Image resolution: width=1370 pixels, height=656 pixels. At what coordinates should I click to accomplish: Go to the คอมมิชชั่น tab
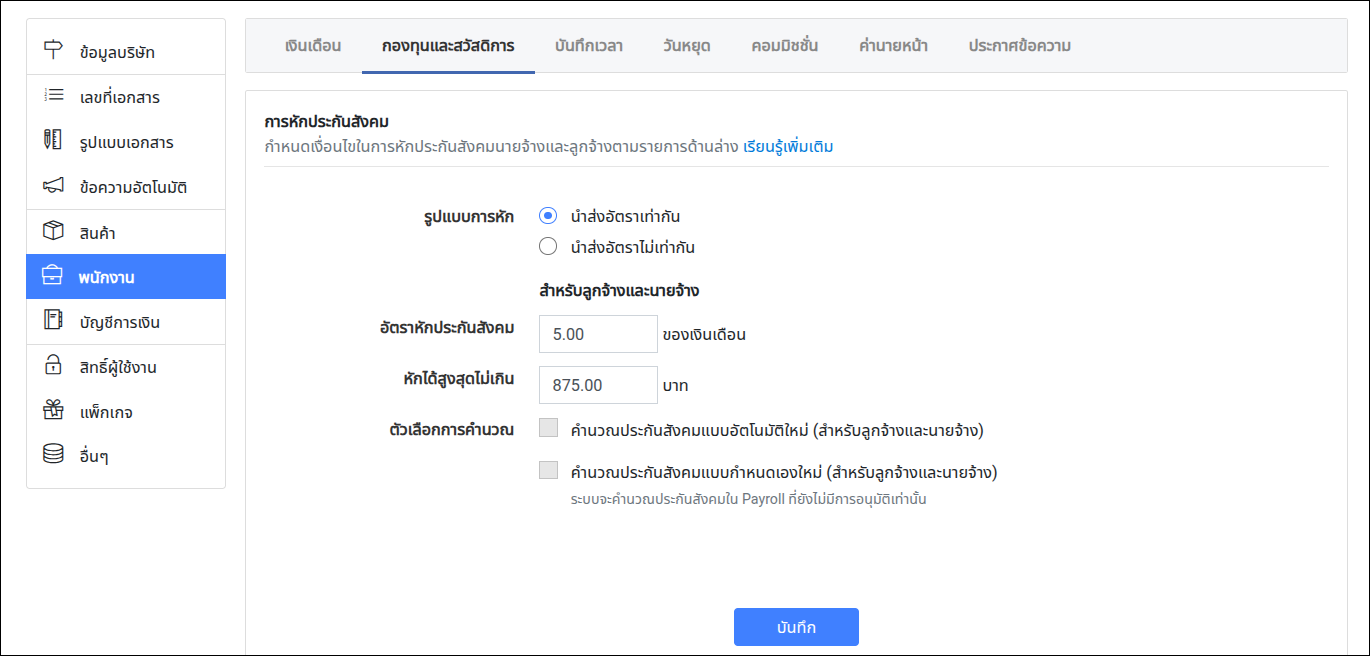coord(784,46)
